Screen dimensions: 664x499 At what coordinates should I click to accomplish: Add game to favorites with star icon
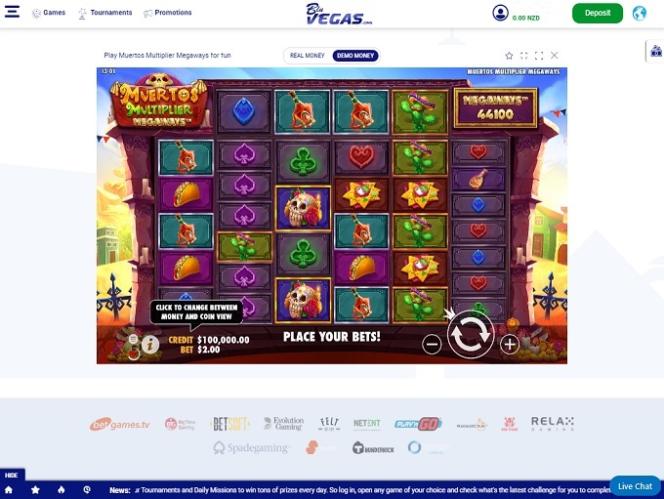click(x=509, y=55)
